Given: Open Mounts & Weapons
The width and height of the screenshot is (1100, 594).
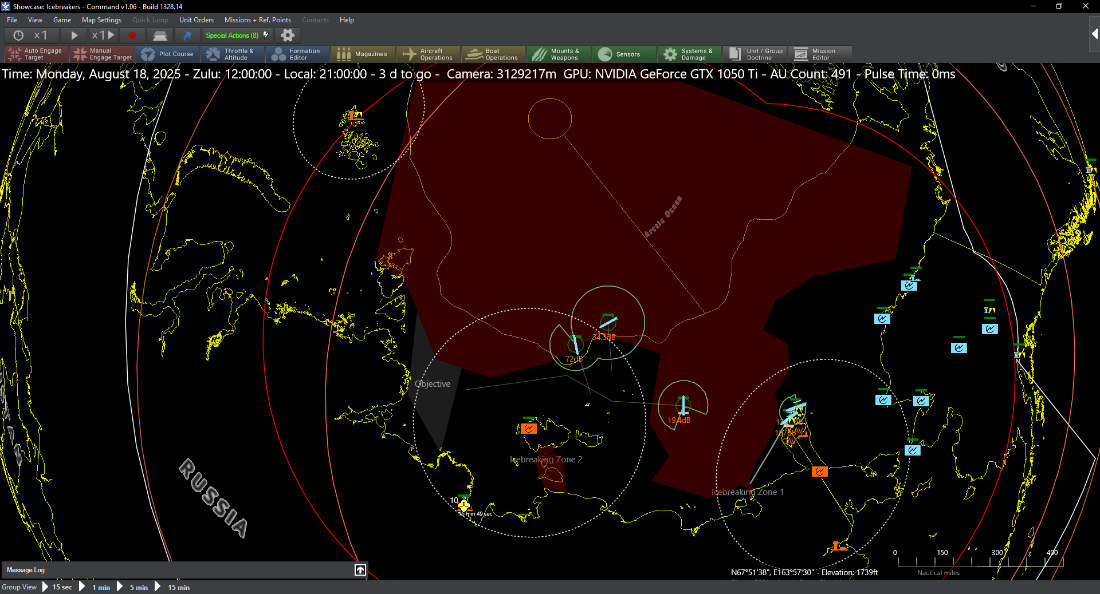Looking at the screenshot, I should [558, 54].
